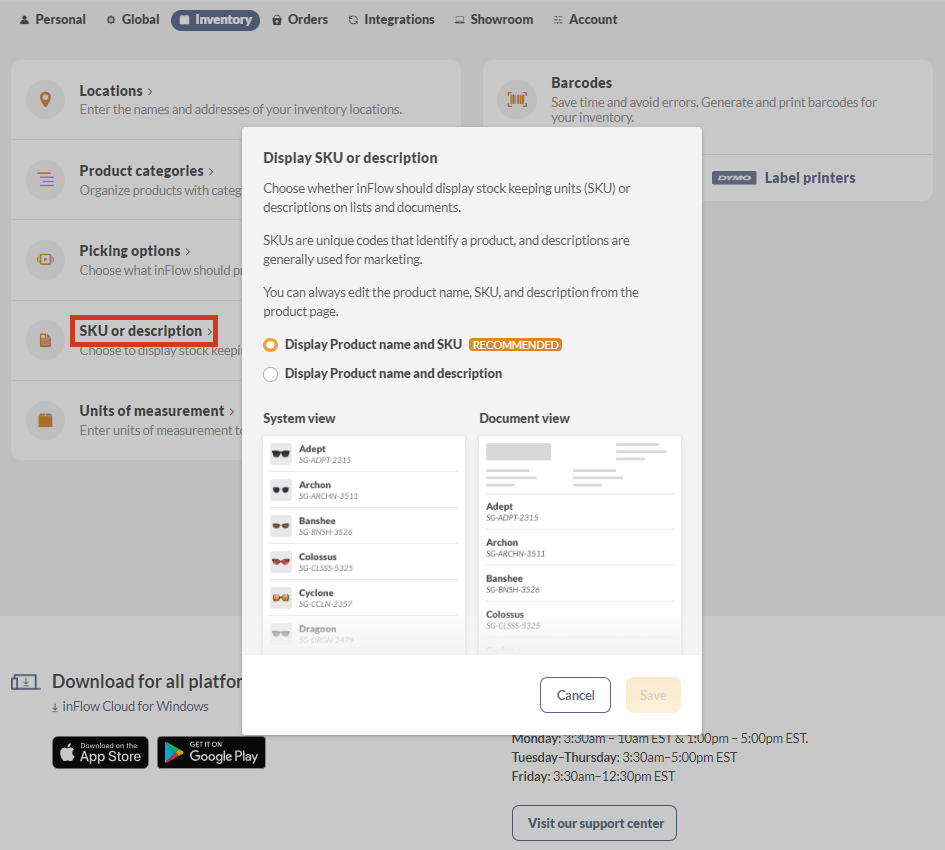This screenshot has width=945, height=850.
Task: Click the Banshee sunglasses thumbnail
Action: [281, 526]
